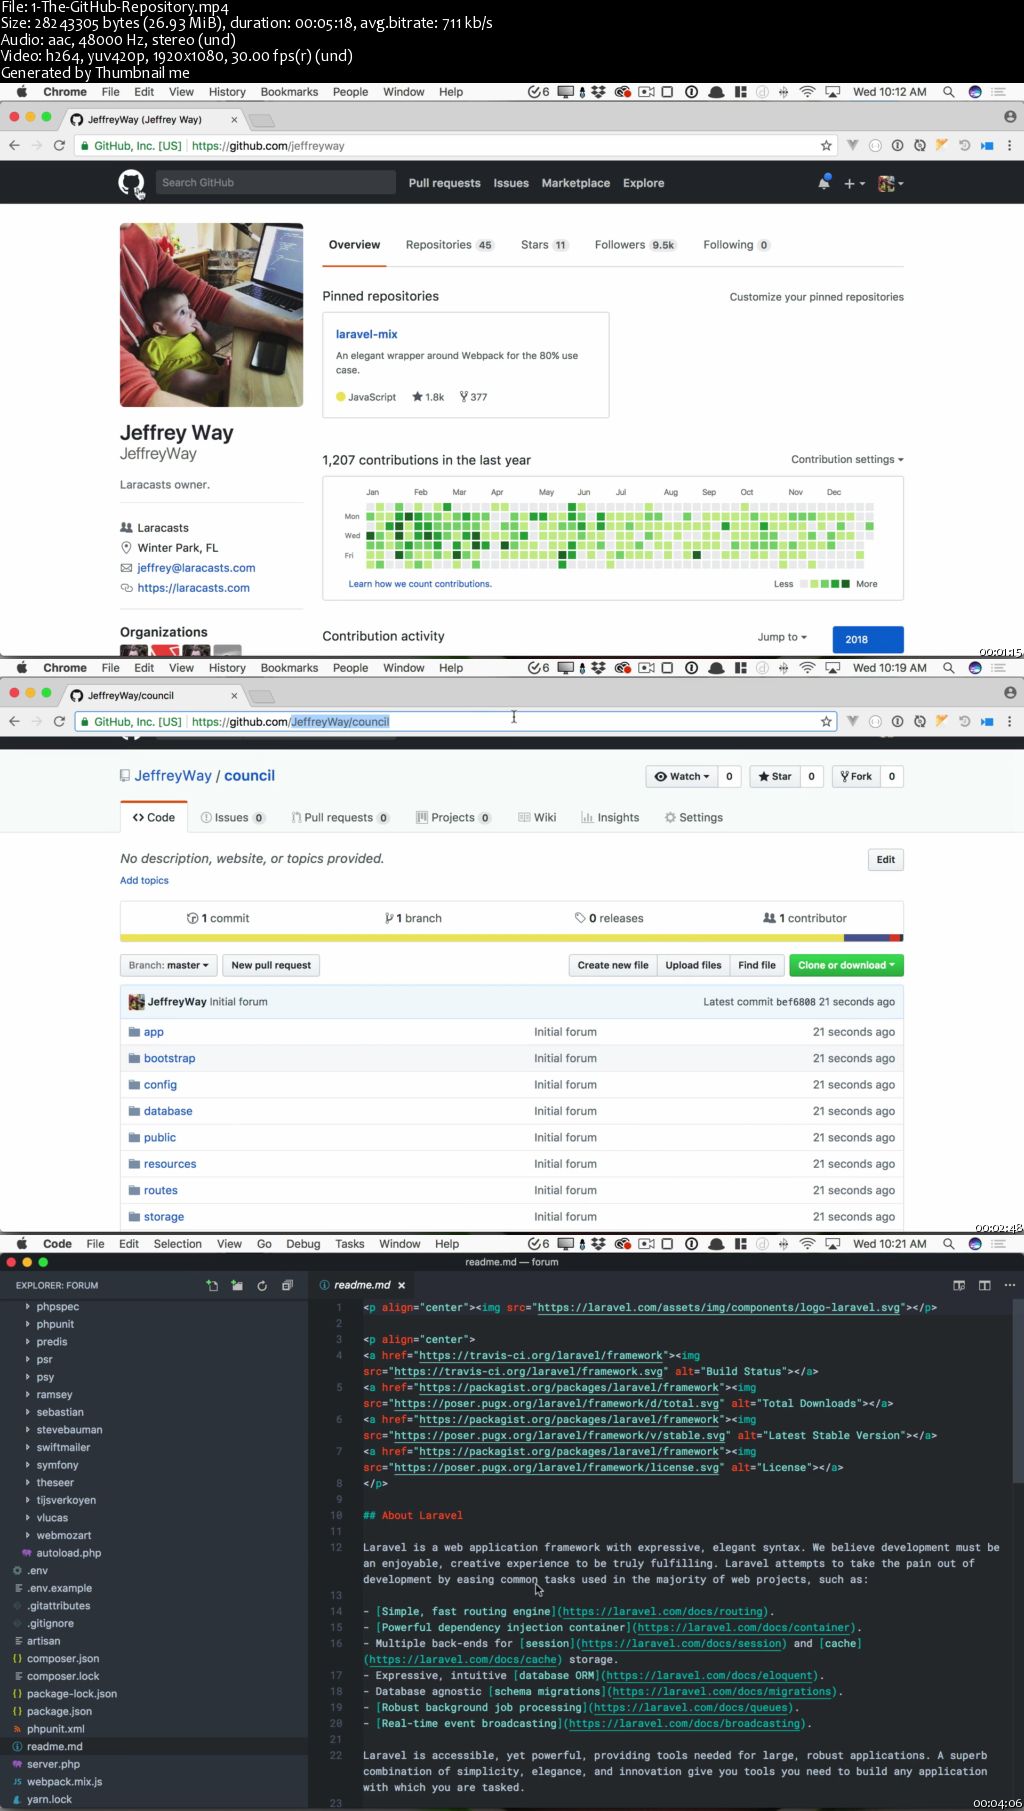Select webpack.mix.js in the FORUM explorer
The image size is (1024, 1811).
point(64,1782)
